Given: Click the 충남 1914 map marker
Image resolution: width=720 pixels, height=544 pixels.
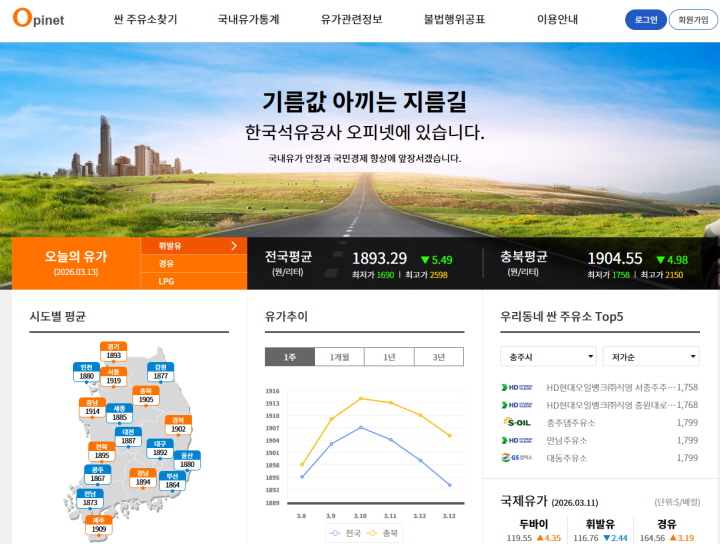Looking at the screenshot, I should point(92,407).
